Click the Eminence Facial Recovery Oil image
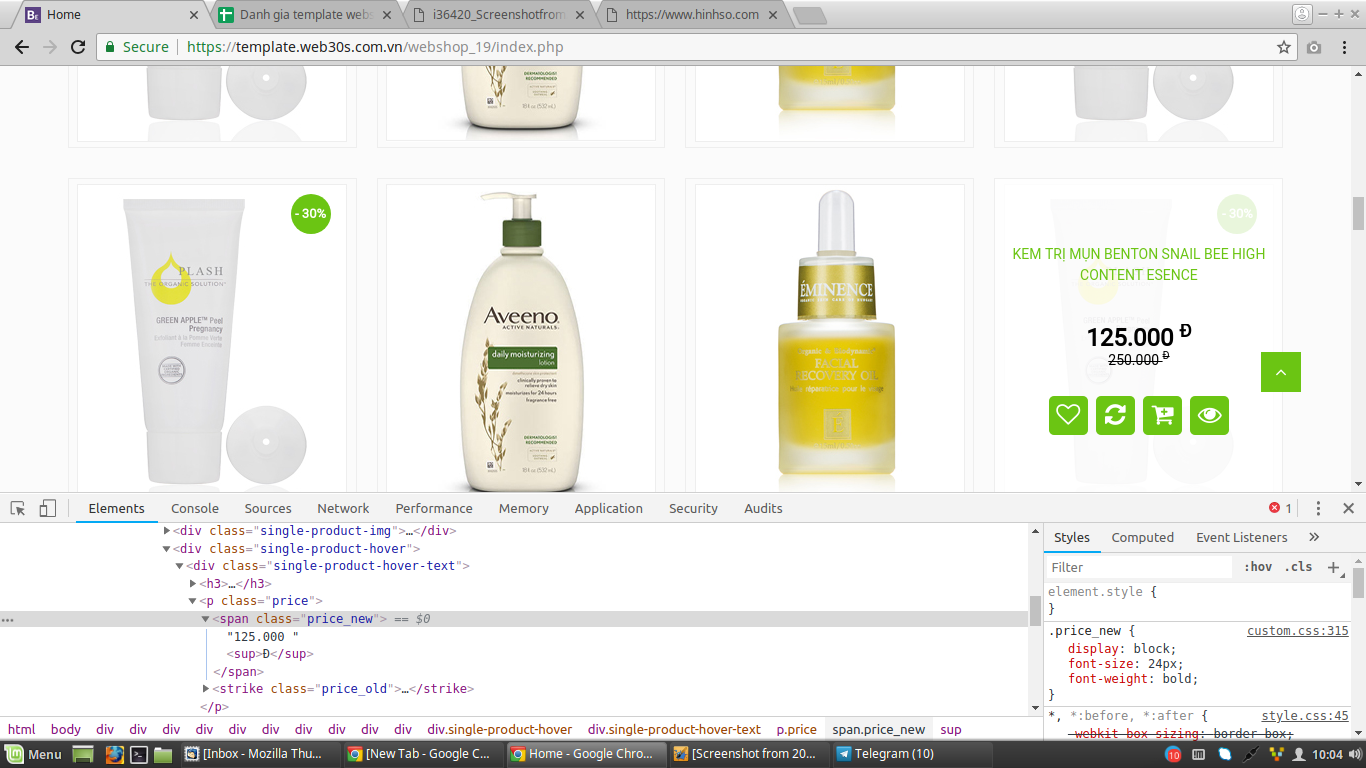The height and width of the screenshot is (768, 1366). pos(830,338)
